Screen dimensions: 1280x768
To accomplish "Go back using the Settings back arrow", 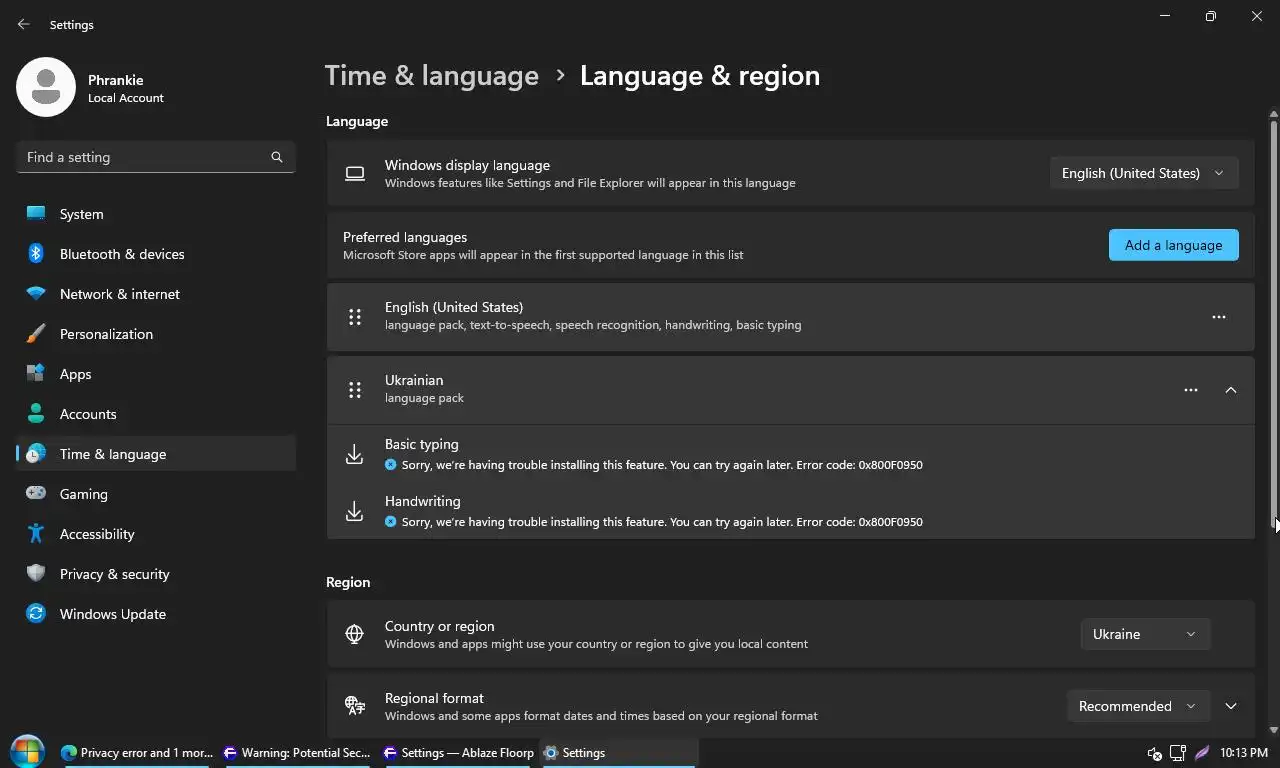I will [x=24, y=24].
